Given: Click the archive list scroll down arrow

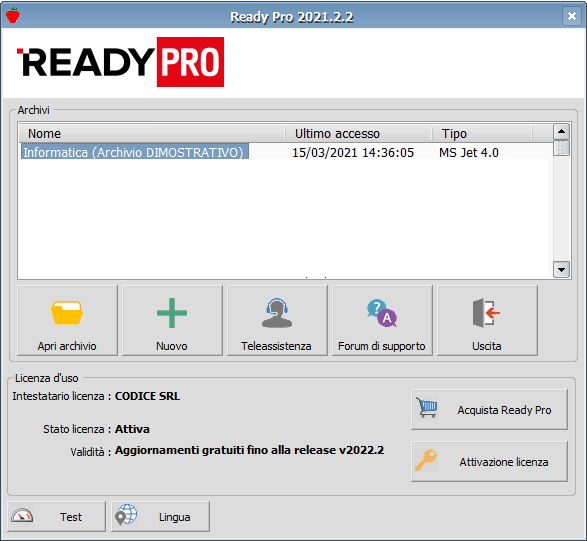Looking at the screenshot, I should coord(561,269).
